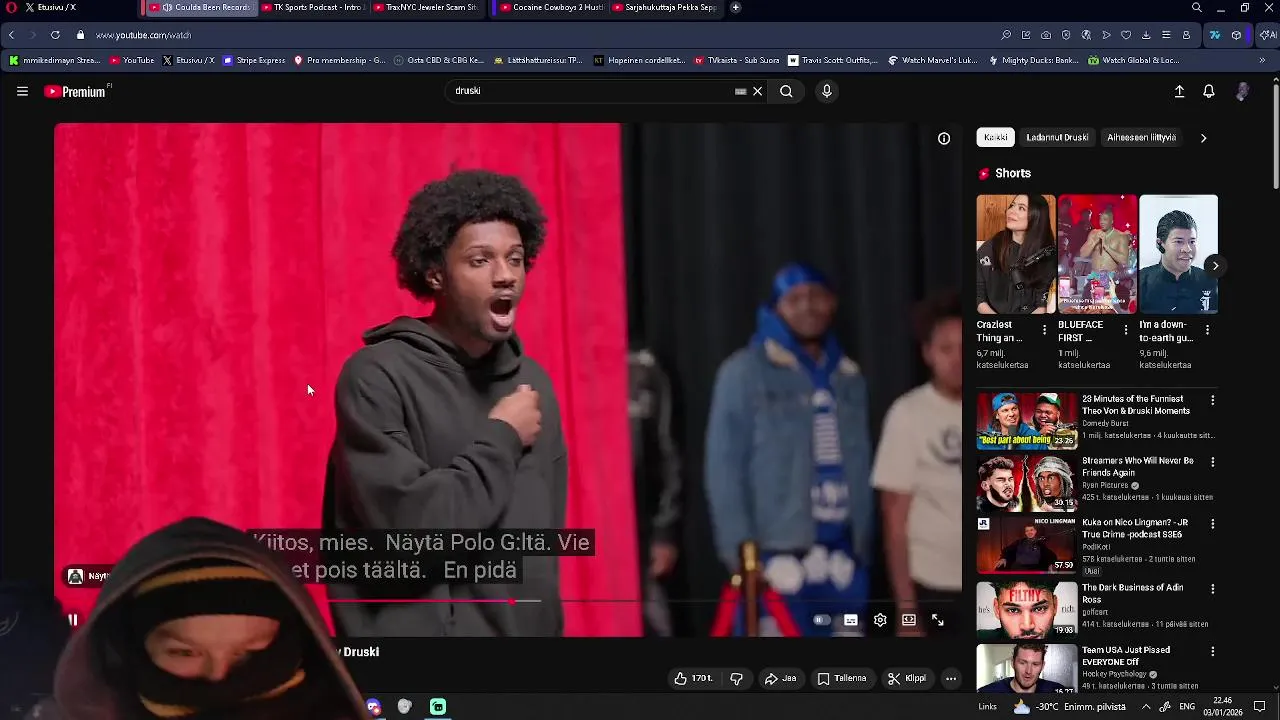This screenshot has width=1280, height=720.
Task: Show more filter chips with right arrow
Action: click(1203, 138)
